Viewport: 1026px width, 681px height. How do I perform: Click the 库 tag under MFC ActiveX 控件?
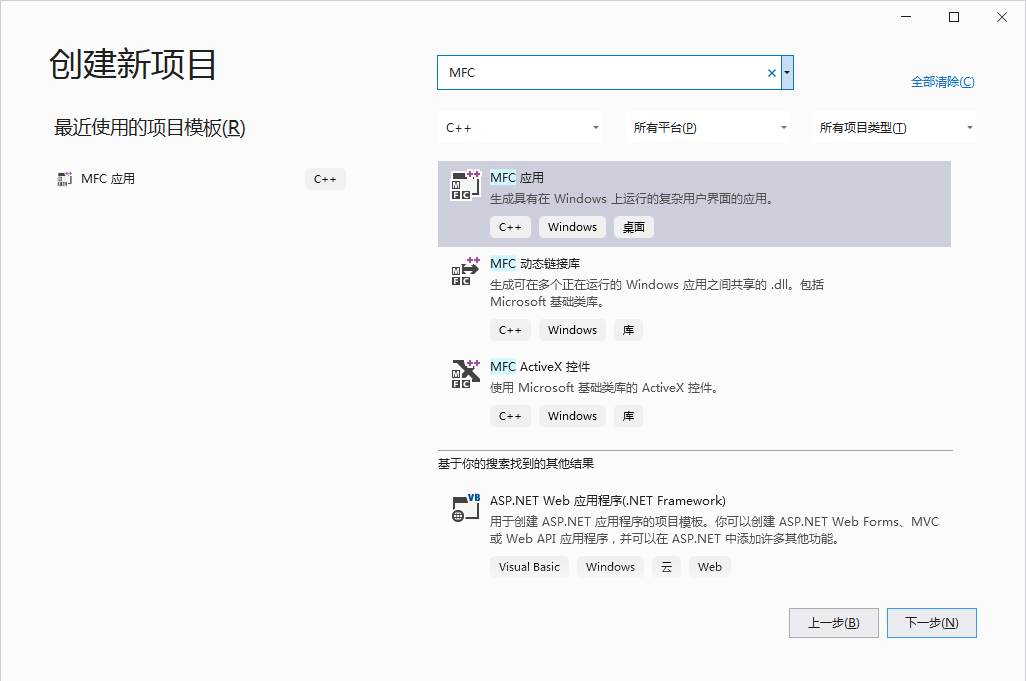(628, 415)
